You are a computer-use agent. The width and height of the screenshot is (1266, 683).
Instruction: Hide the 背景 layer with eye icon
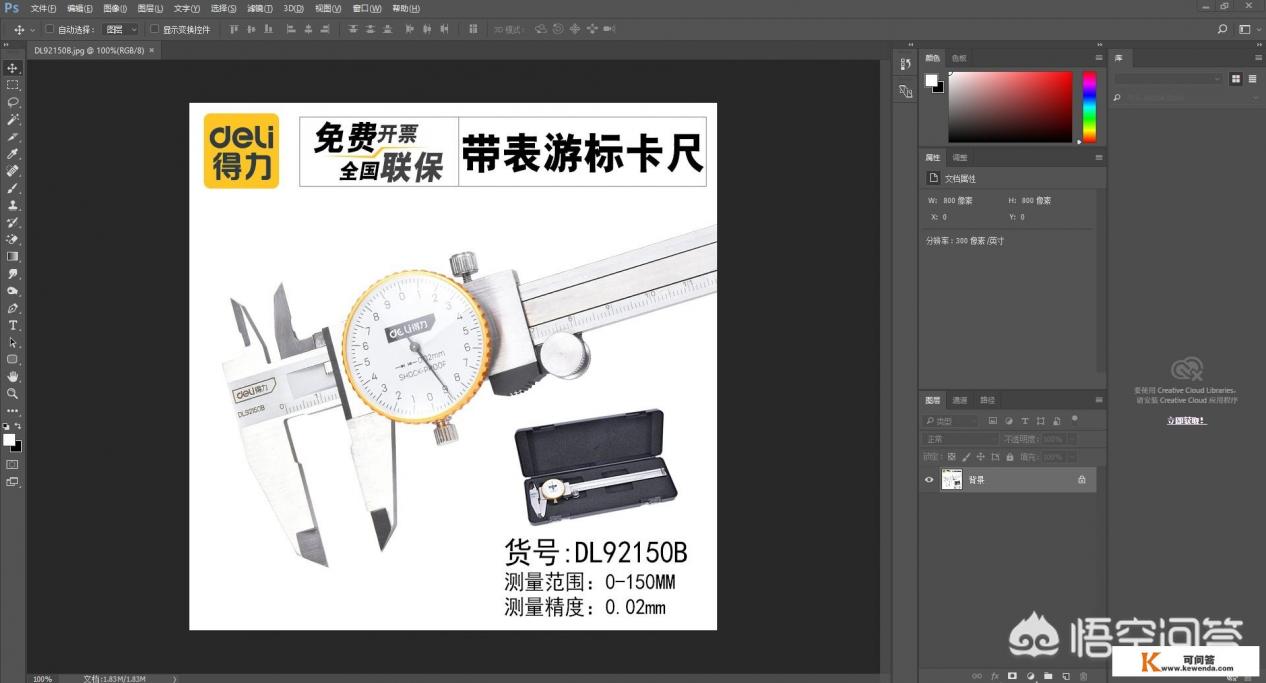click(929, 480)
